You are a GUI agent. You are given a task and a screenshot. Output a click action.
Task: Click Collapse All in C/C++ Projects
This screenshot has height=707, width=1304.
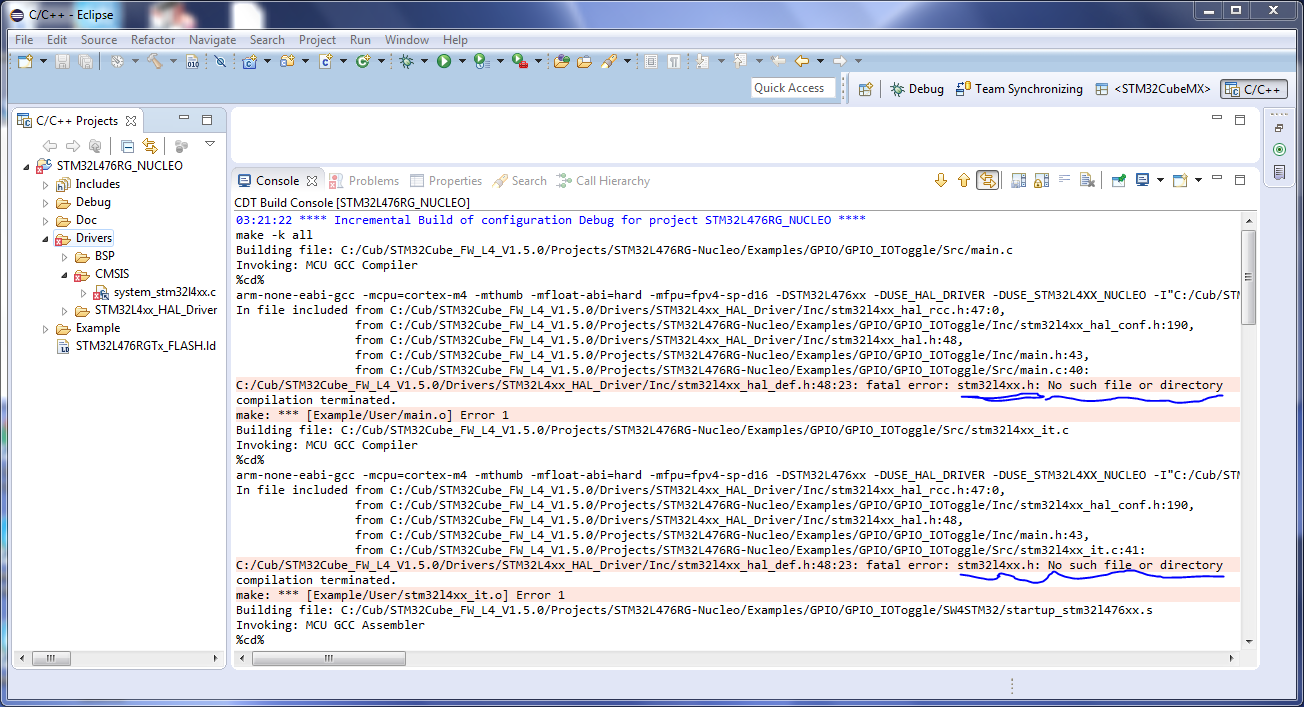127,146
